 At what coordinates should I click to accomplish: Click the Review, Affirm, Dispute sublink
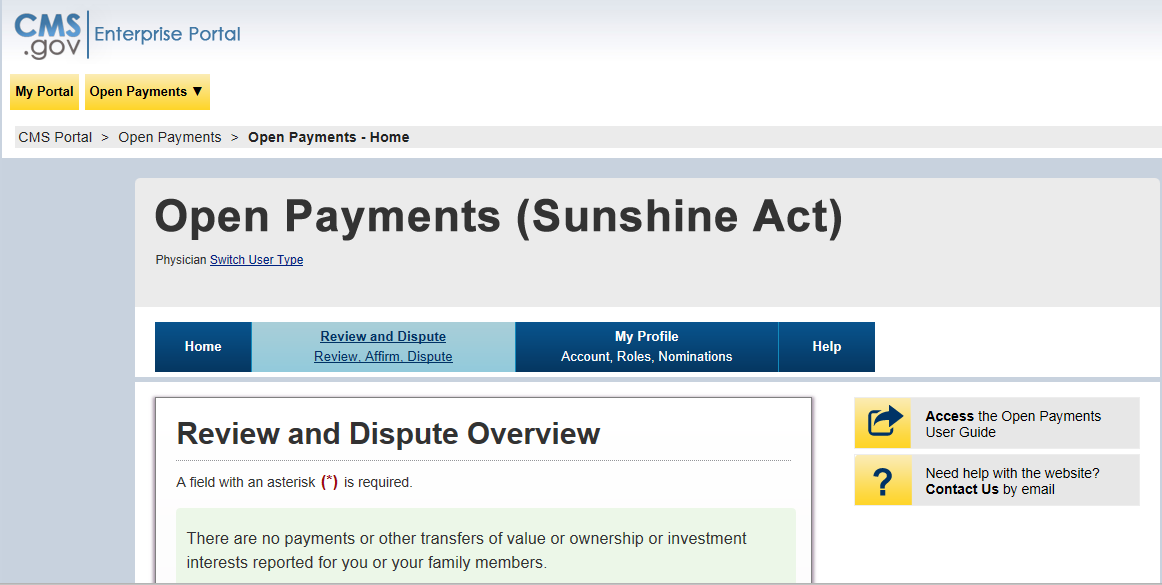point(383,357)
